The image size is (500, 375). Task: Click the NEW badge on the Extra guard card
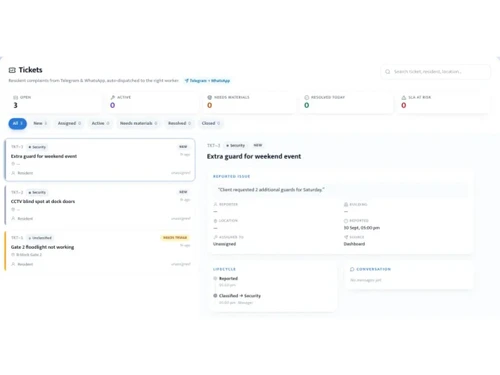point(183,147)
